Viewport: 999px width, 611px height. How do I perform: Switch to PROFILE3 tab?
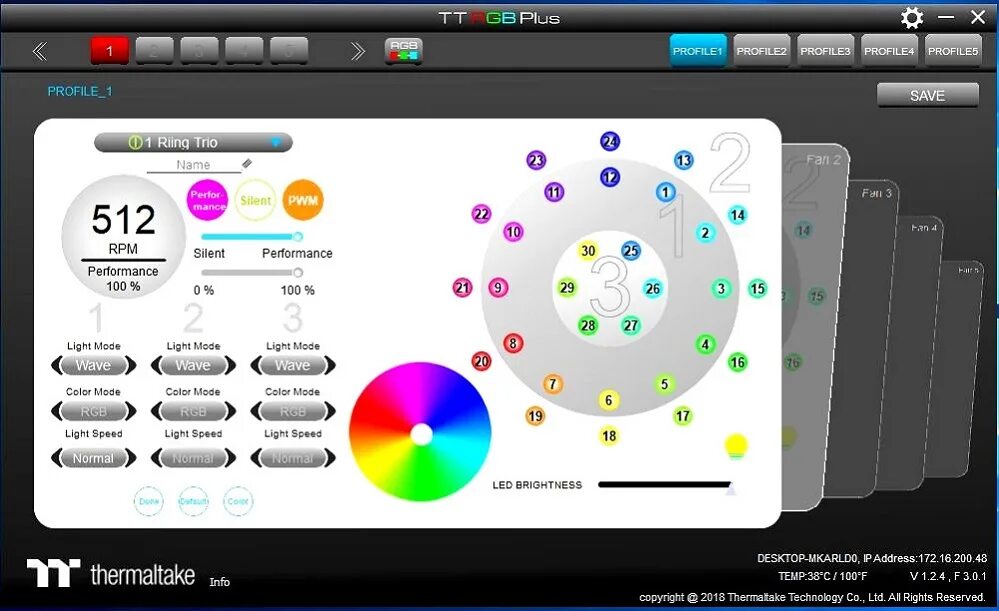coord(825,51)
